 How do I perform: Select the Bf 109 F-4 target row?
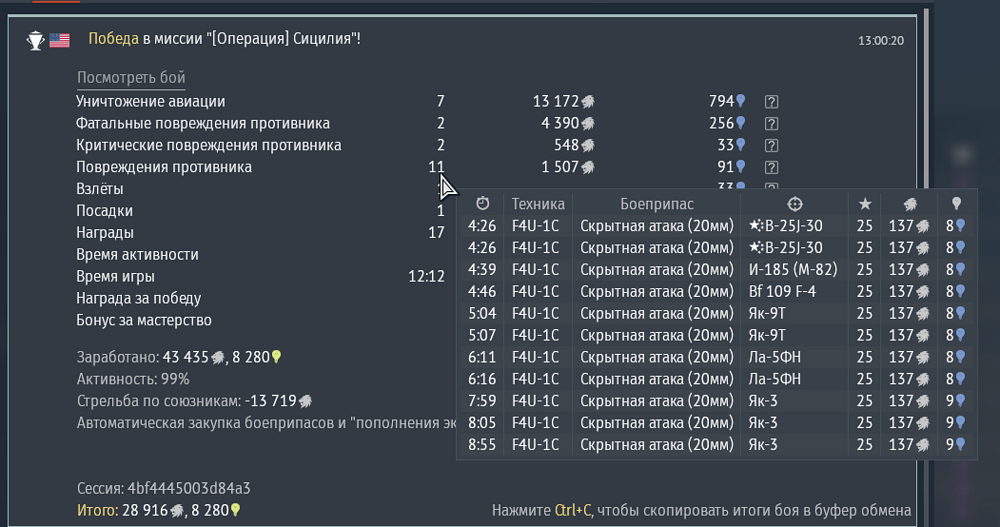716,292
